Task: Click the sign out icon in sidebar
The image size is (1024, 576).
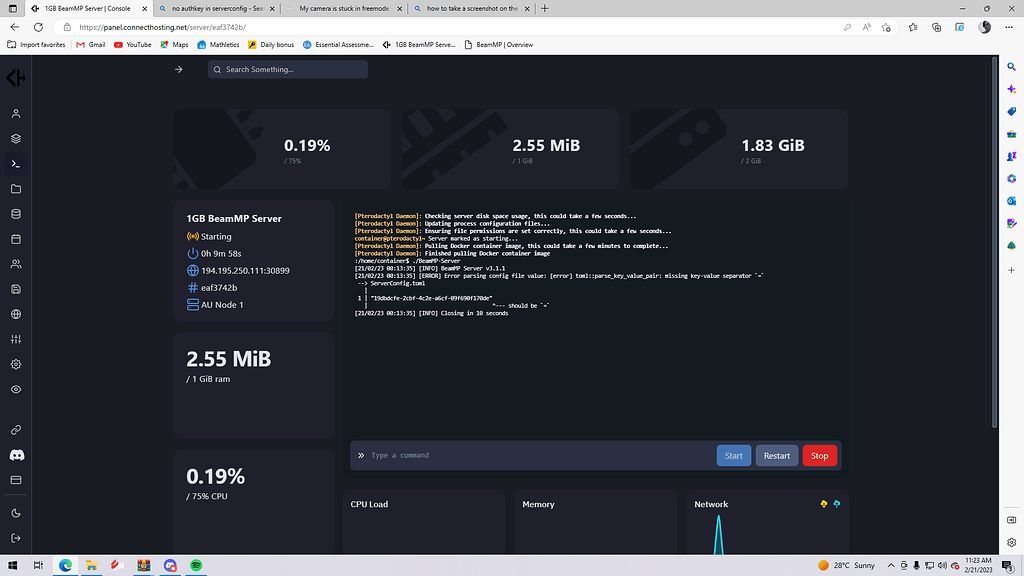Action: pos(16,538)
